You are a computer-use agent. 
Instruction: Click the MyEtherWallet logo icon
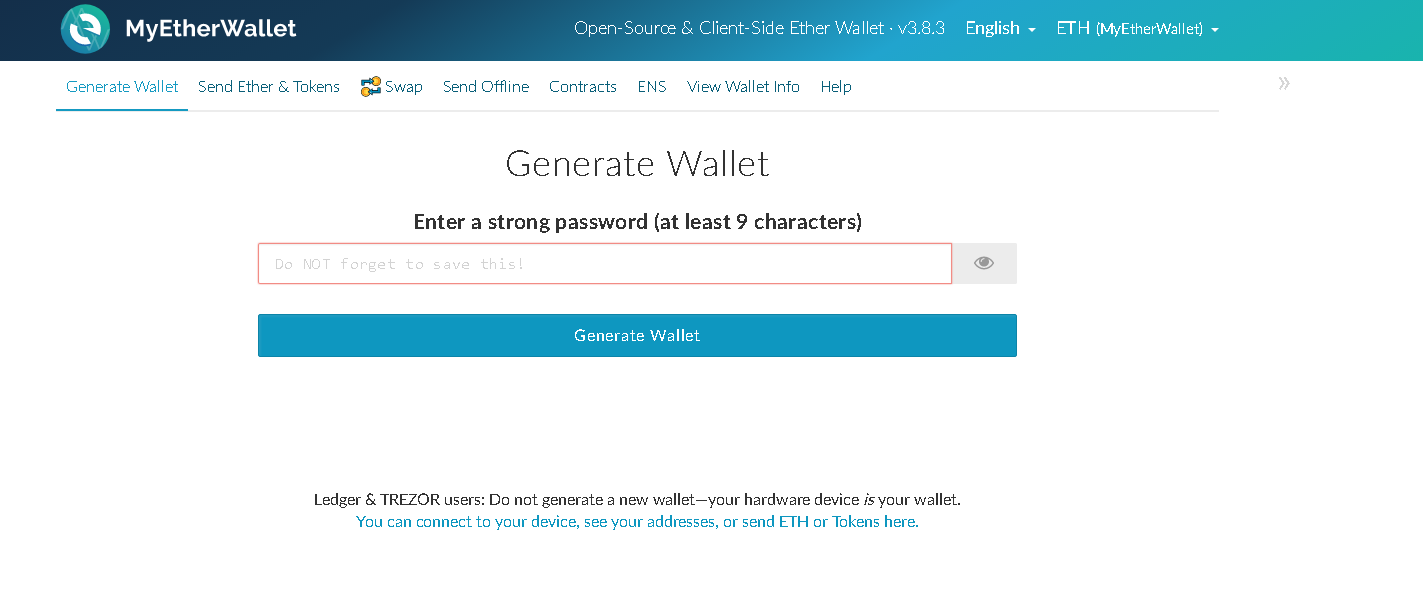coord(85,29)
